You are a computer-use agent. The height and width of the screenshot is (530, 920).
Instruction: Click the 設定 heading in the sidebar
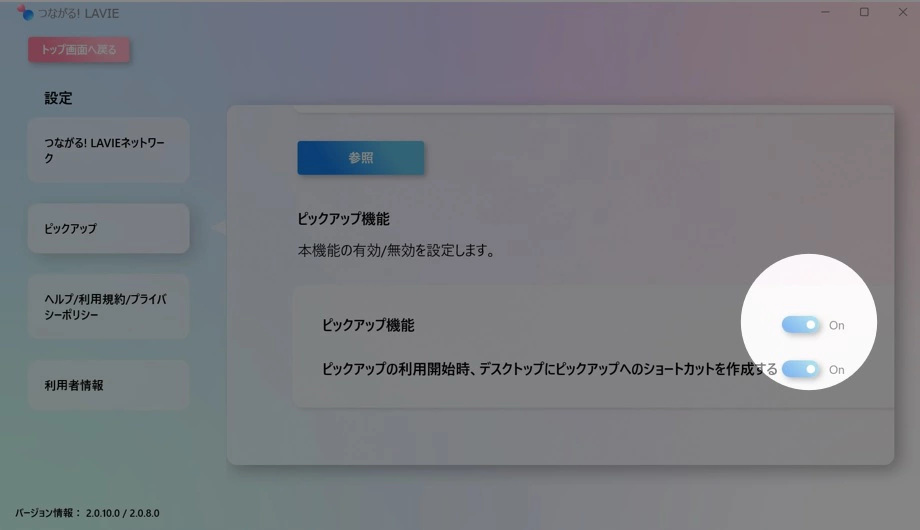(x=58, y=98)
